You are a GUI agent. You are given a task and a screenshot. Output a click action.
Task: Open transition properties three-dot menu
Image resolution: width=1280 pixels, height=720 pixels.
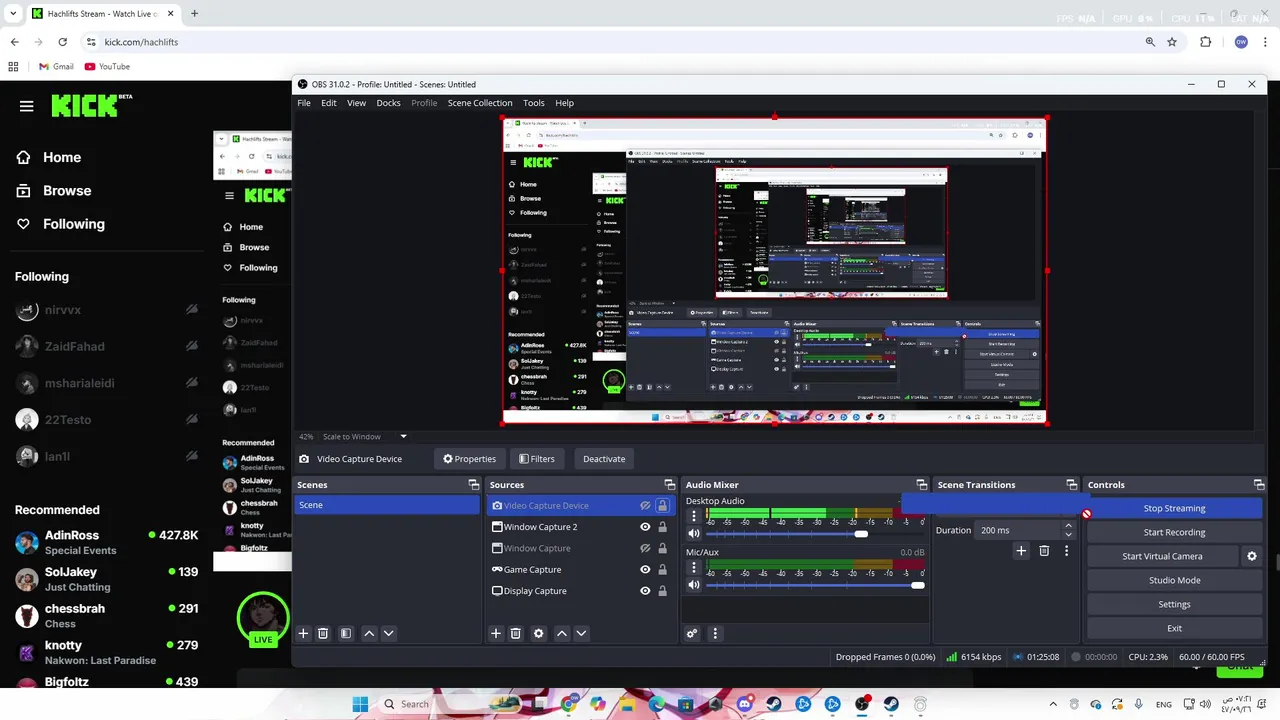pos(1066,551)
